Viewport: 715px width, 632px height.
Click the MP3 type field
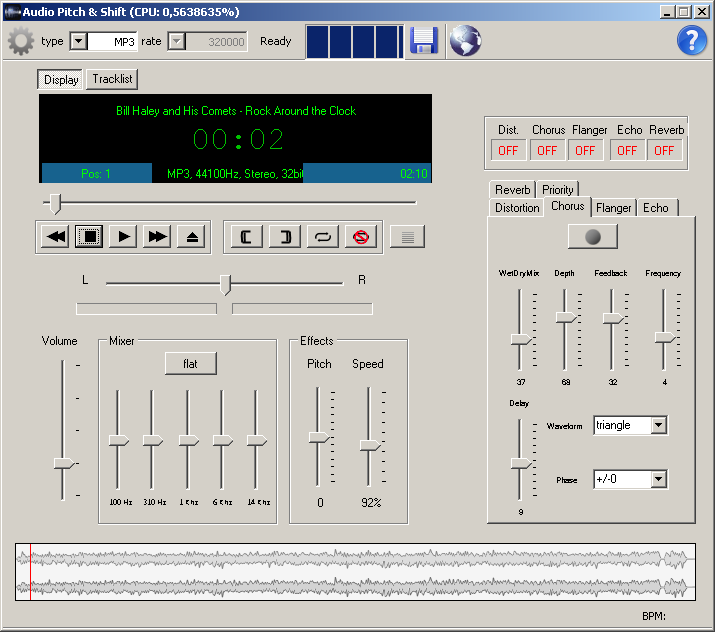[x=112, y=42]
